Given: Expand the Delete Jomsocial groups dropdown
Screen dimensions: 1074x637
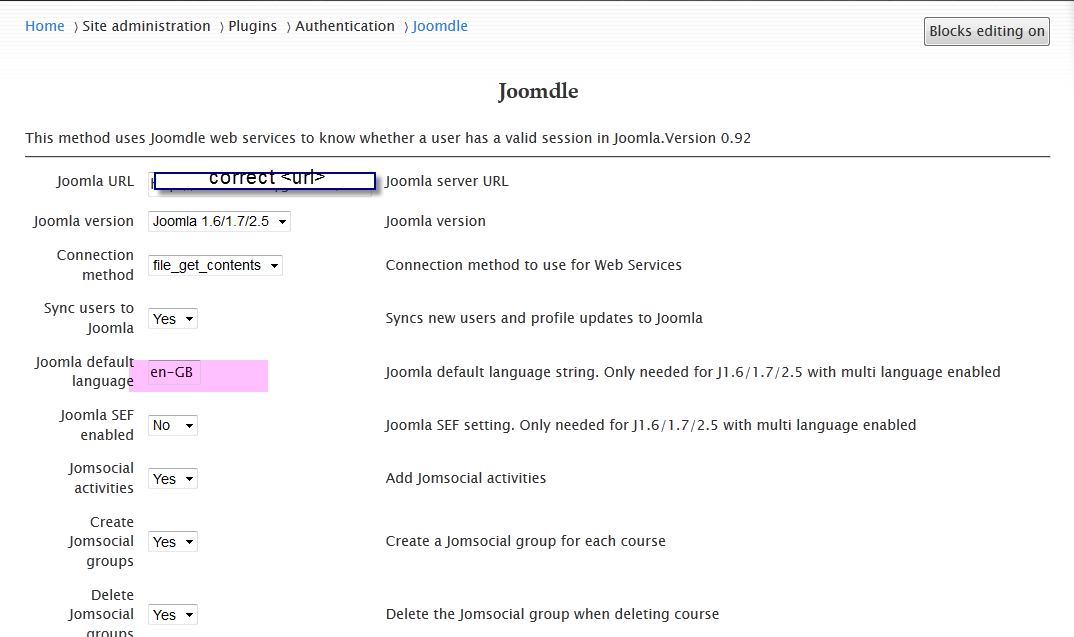Looking at the screenshot, I should point(173,615).
